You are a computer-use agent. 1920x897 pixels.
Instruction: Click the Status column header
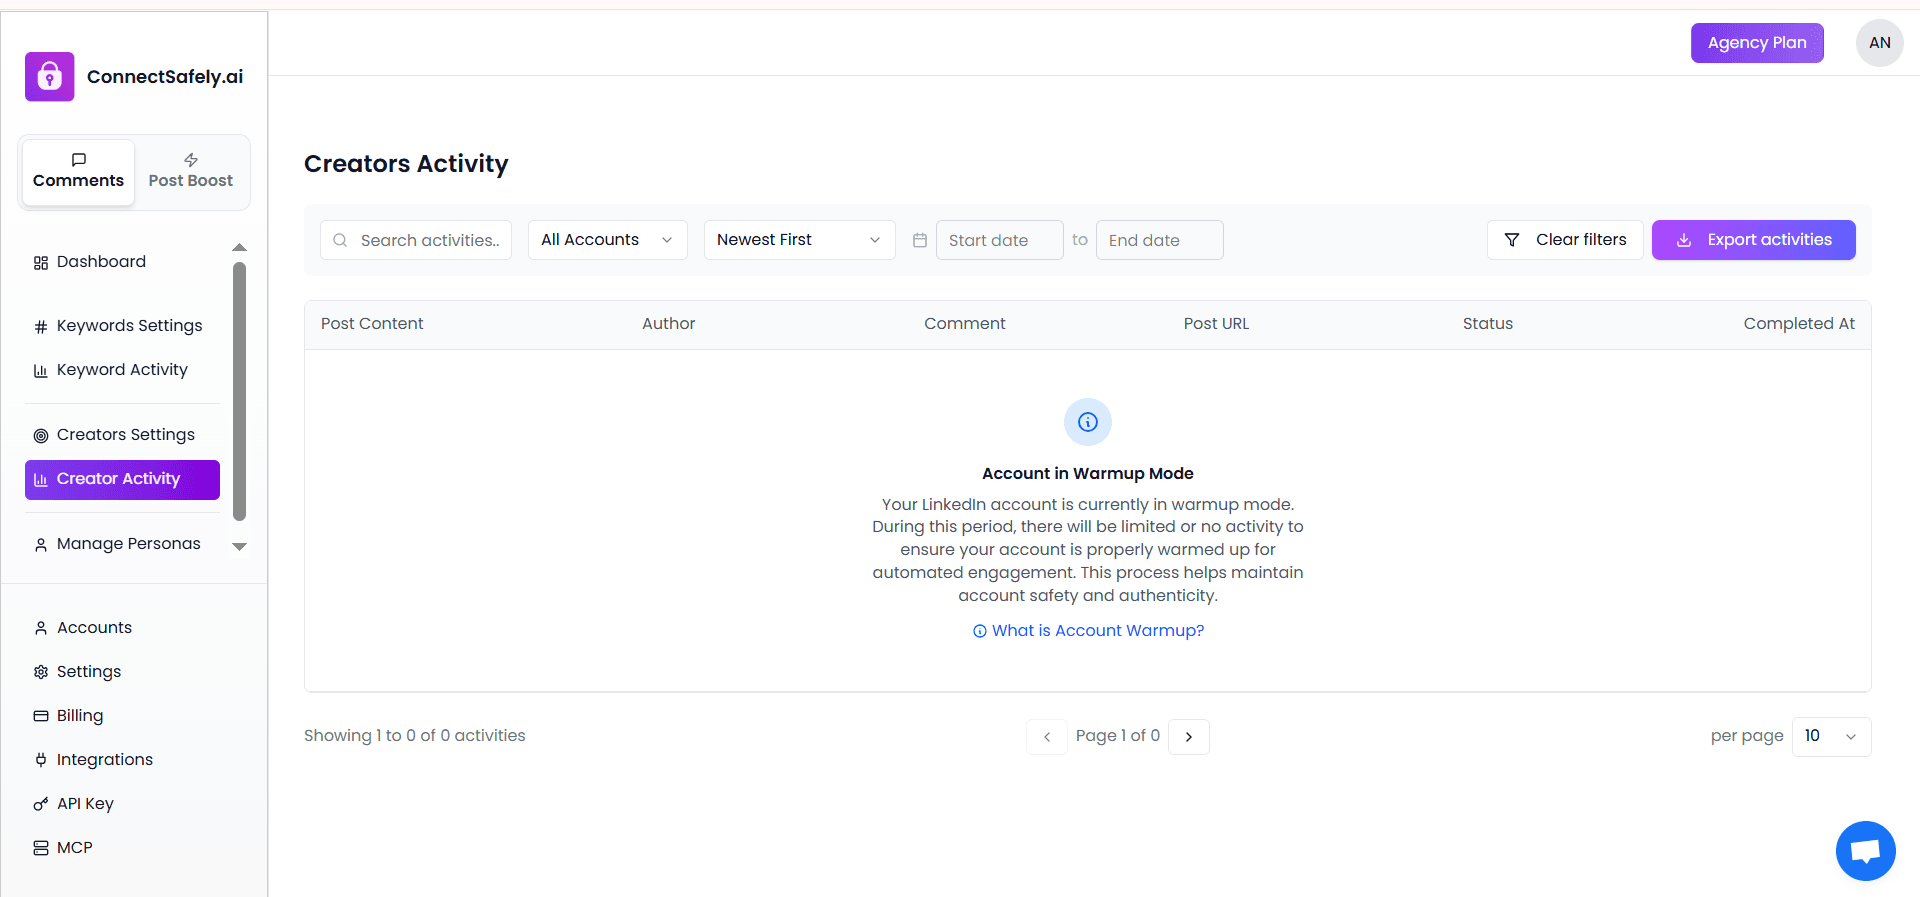click(x=1488, y=324)
